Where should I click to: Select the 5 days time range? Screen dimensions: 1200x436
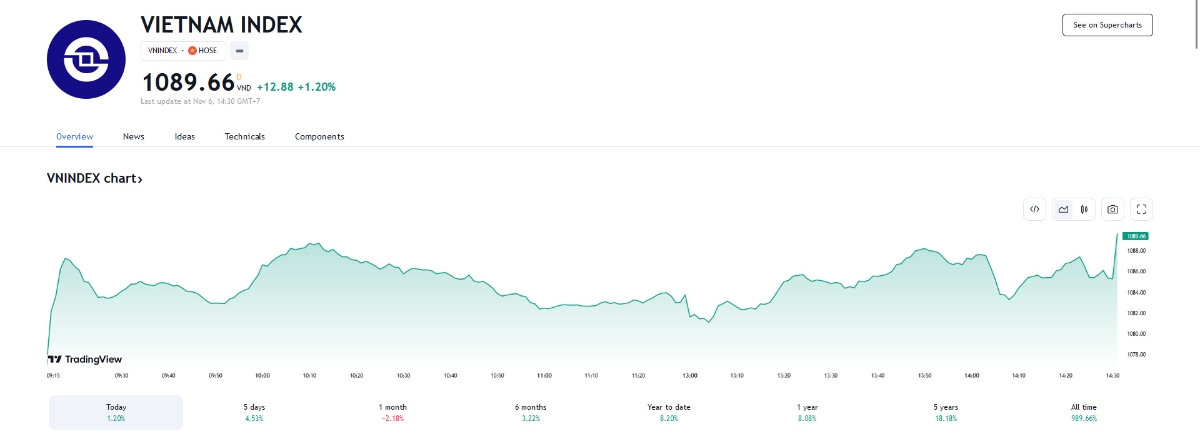pyautogui.click(x=255, y=412)
